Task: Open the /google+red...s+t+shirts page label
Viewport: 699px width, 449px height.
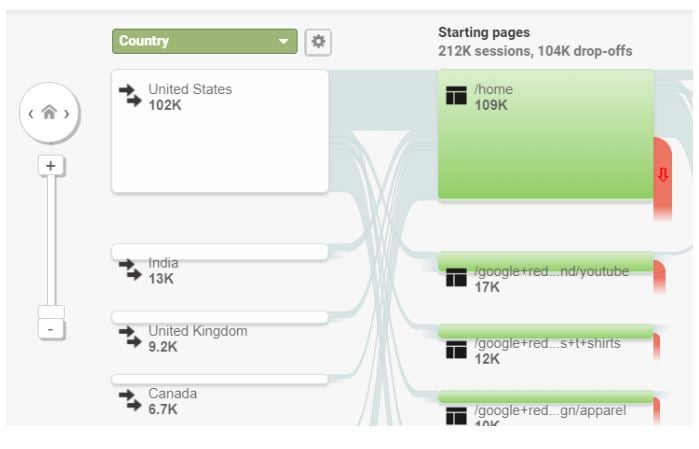Action: [547, 343]
